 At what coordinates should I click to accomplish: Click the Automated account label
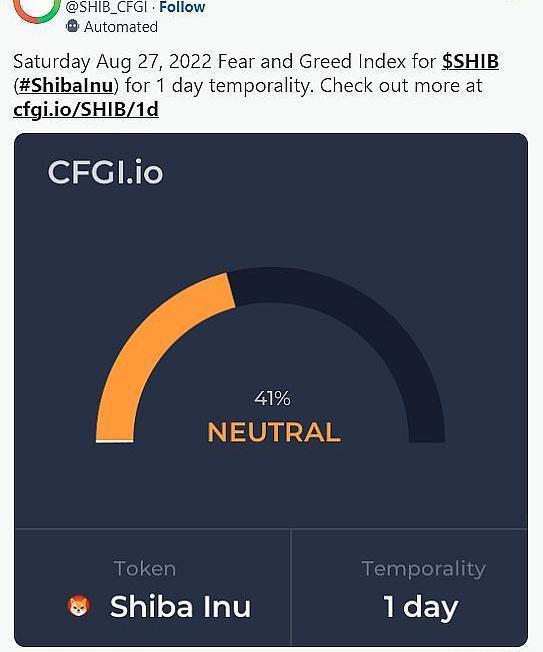(x=121, y=27)
